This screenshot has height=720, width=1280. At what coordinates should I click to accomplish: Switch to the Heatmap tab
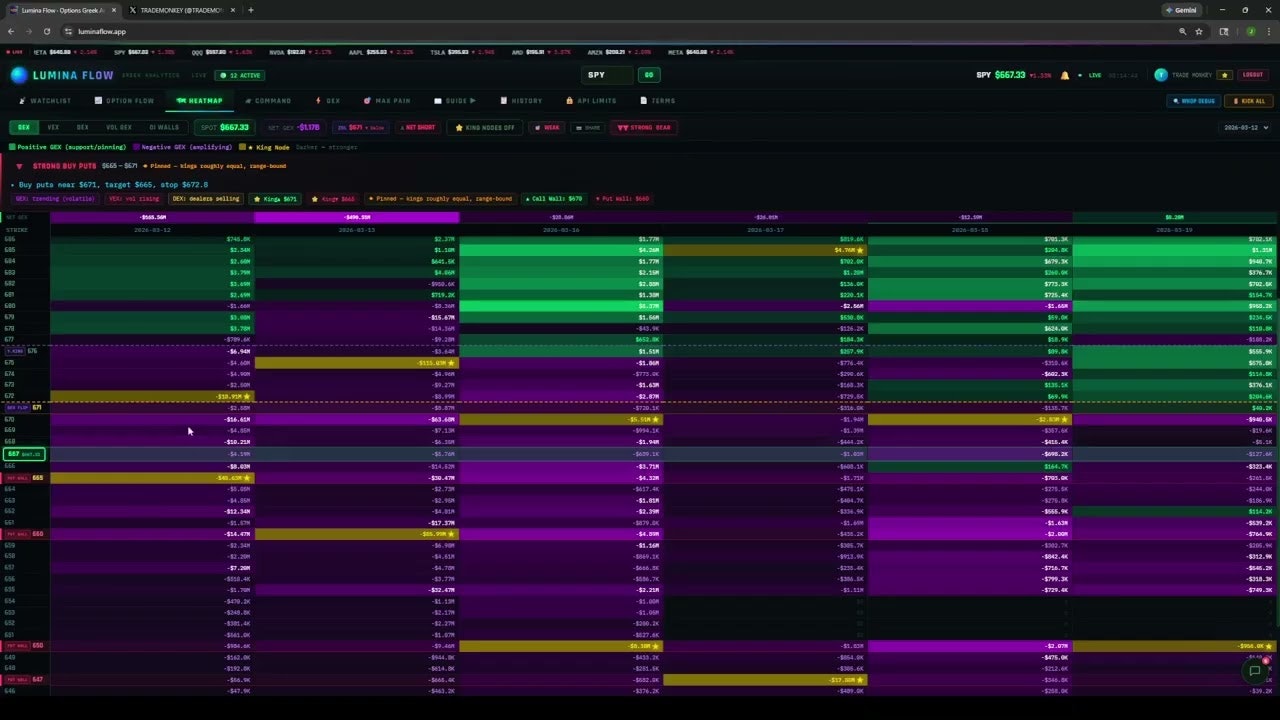tap(199, 101)
